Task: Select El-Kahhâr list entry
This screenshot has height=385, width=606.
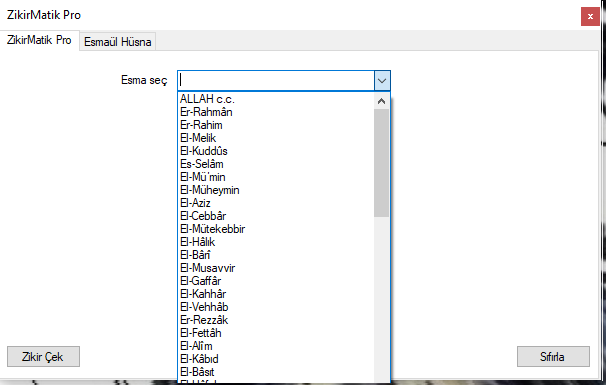Action: pos(276,294)
